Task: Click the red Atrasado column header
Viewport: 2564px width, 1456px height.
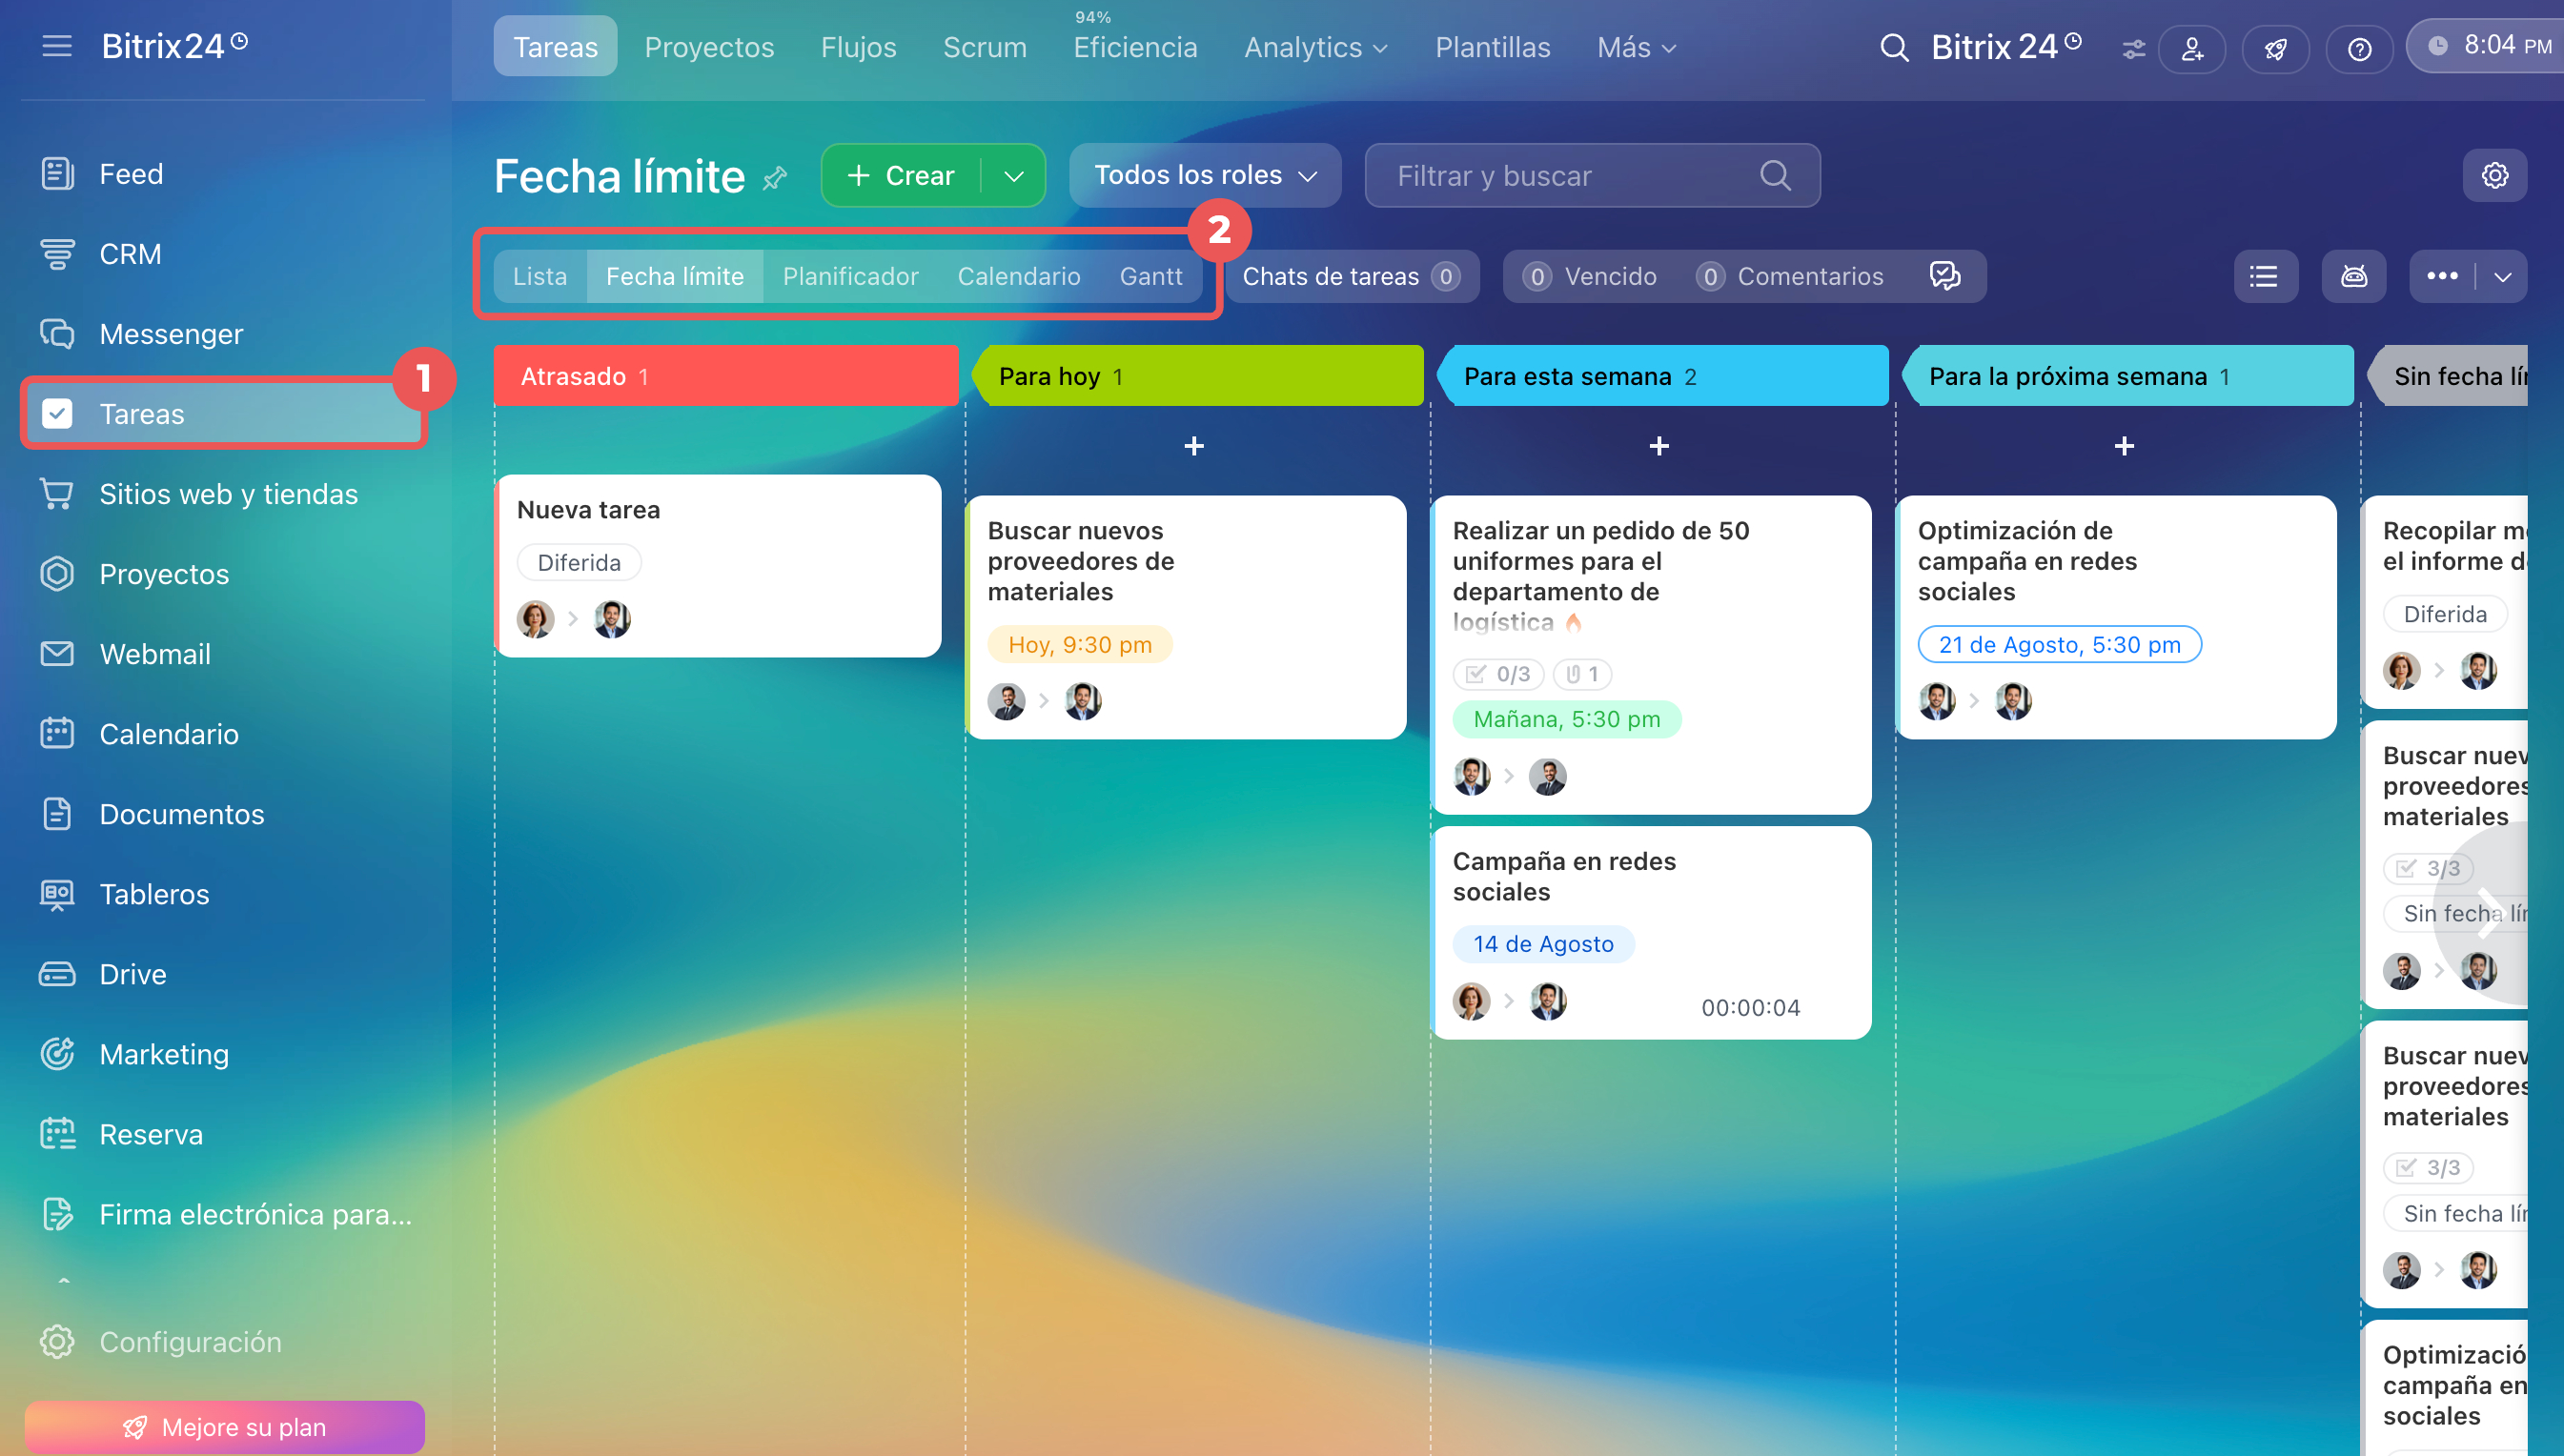Action: (726, 376)
